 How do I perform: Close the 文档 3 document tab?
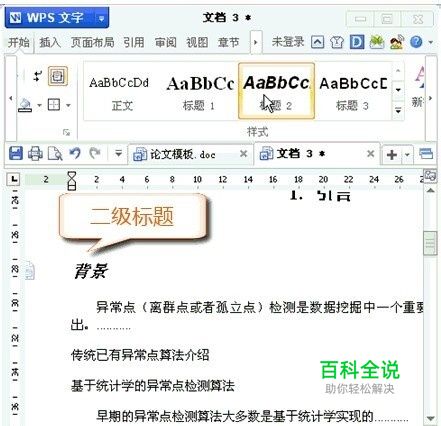tap(370, 154)
